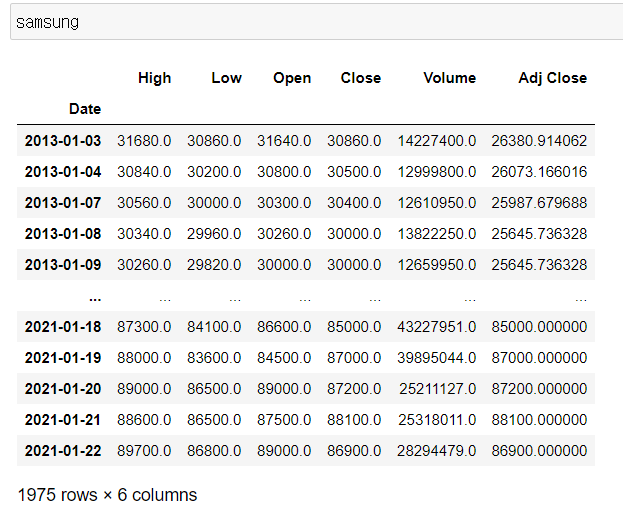The width and height of the screenshot is (623, 513).
Task: Click Close value 87200.0
Action: [x=354, y=389]
